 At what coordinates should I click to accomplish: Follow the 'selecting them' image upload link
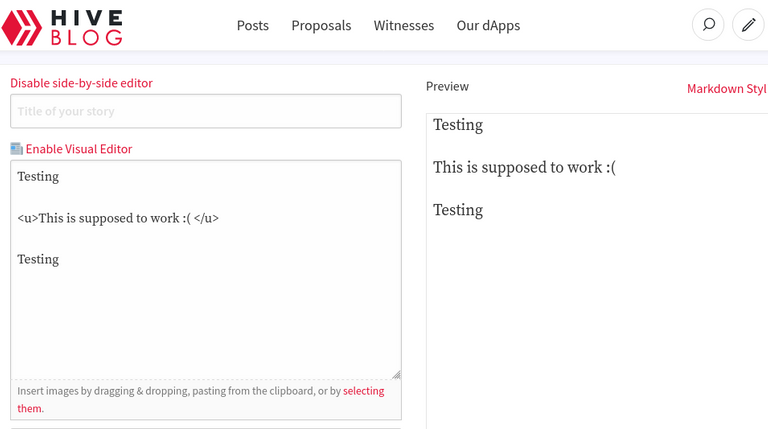pos(363,391)
